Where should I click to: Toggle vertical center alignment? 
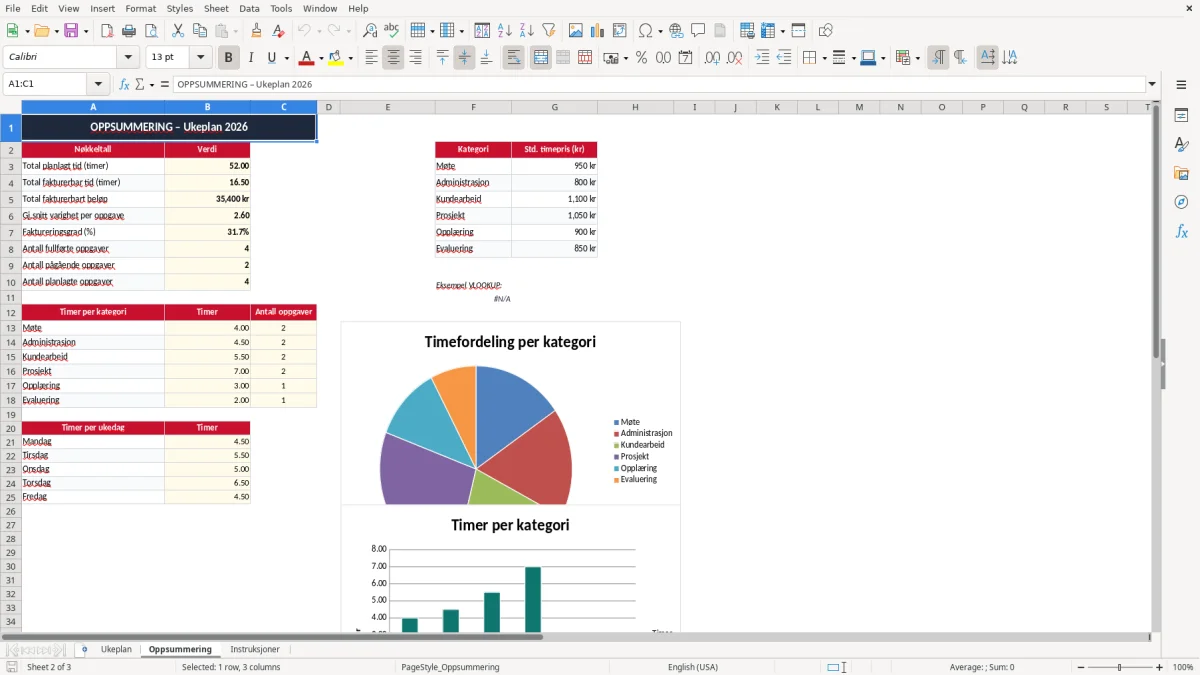click(x=464, y=58)
